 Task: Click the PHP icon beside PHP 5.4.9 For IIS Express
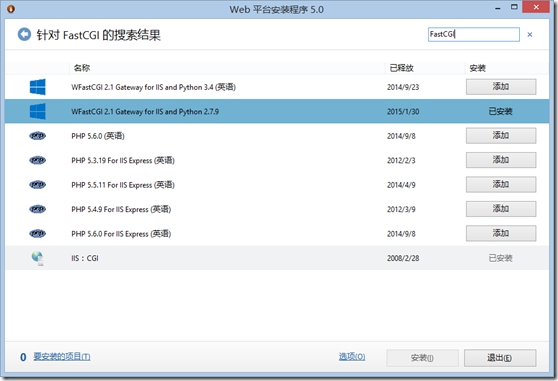point(37,209)
